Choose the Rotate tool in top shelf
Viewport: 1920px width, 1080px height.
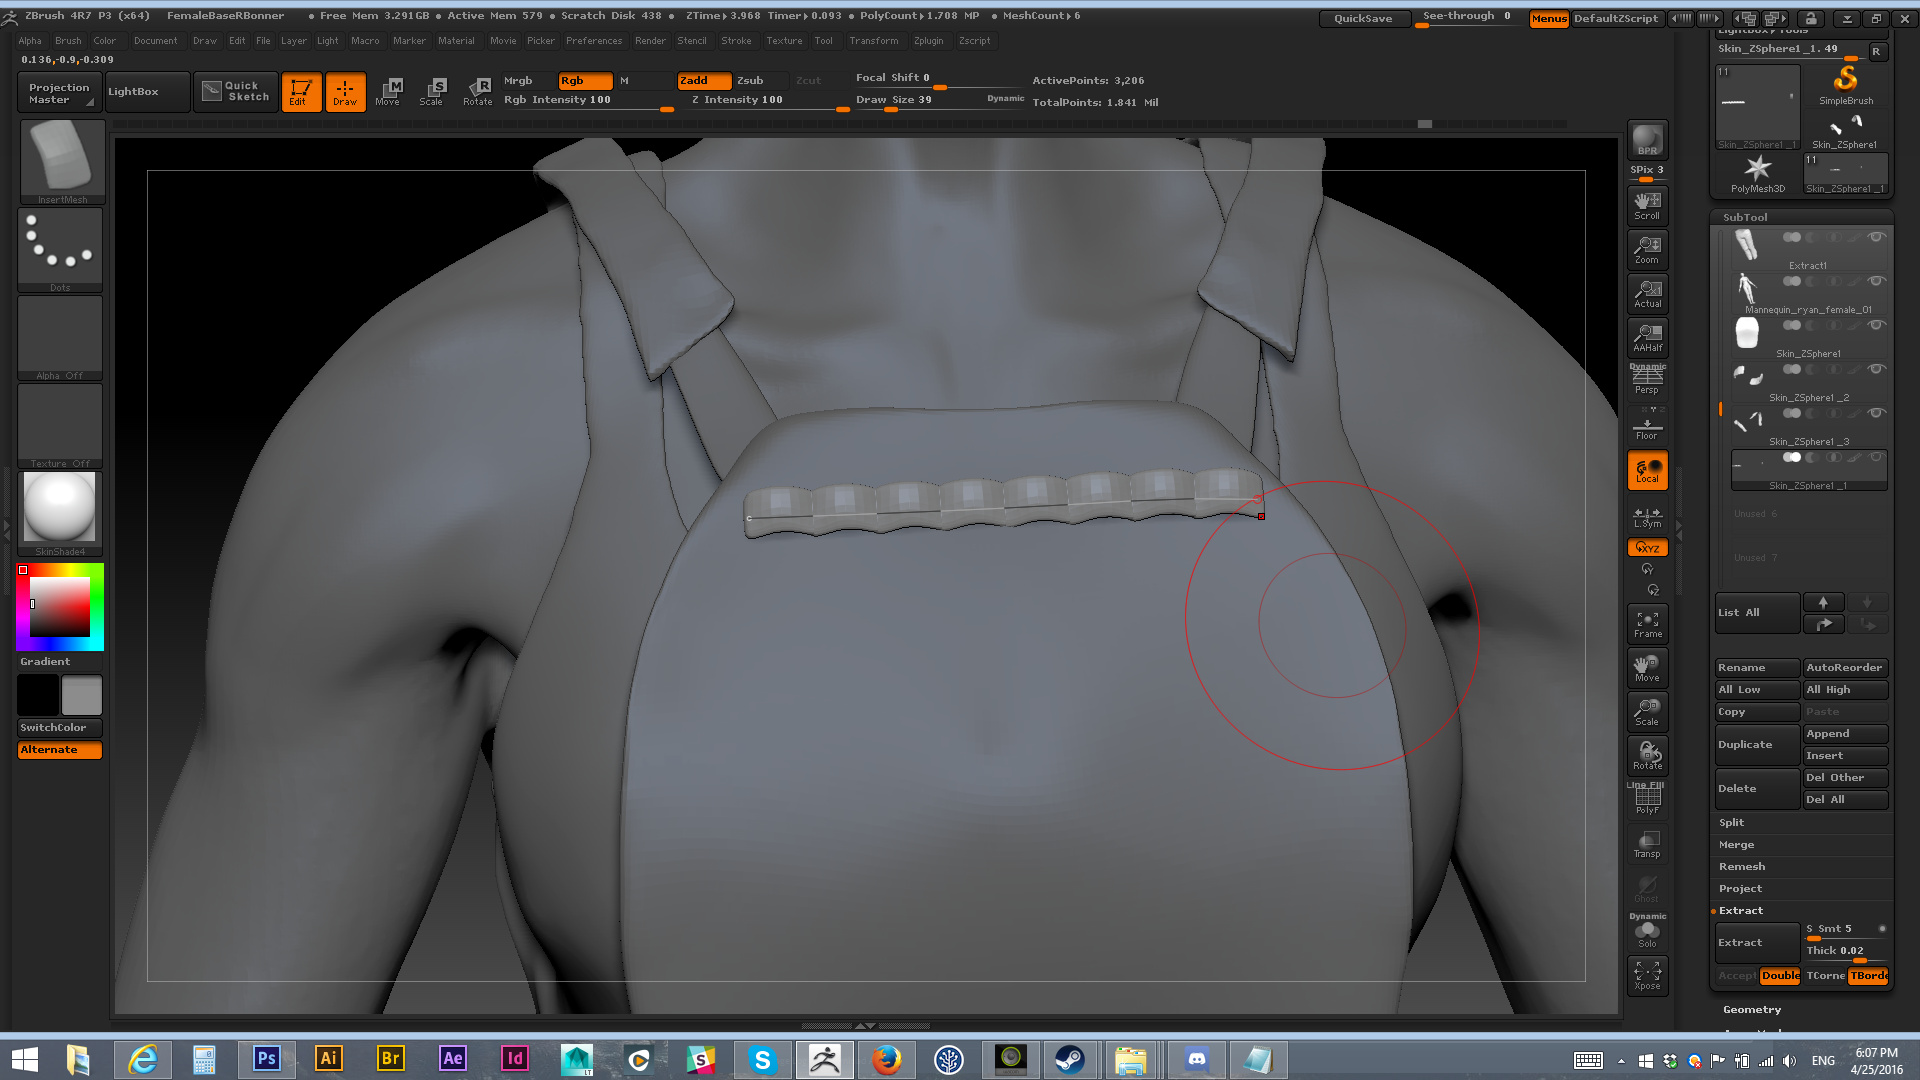point(478,92)
